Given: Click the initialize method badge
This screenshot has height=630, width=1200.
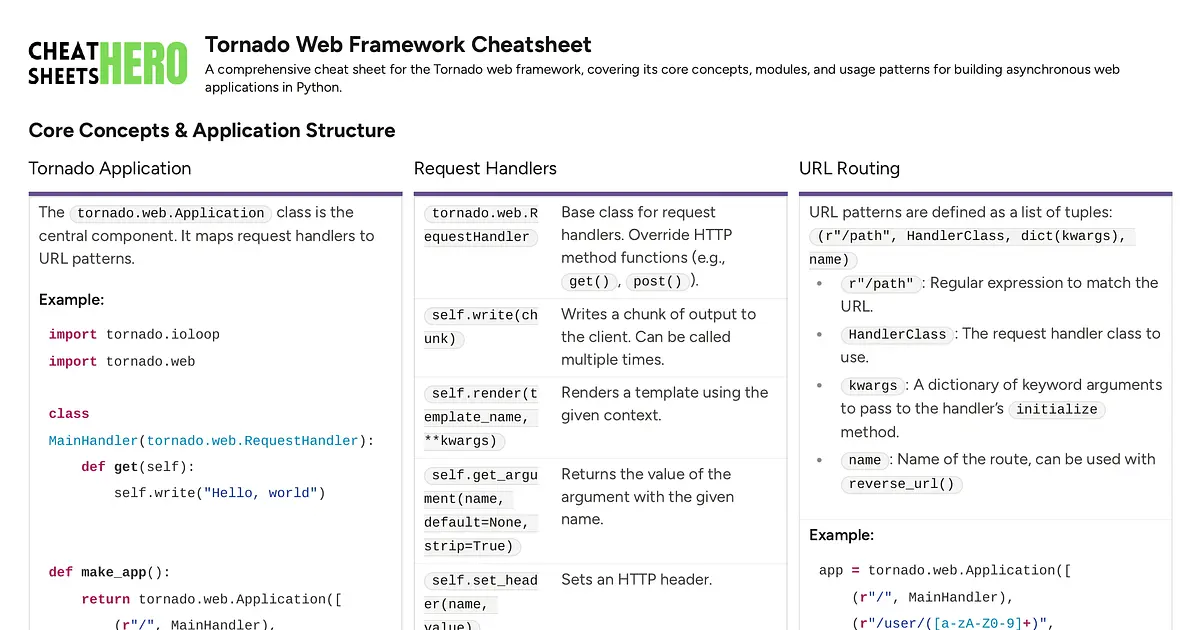Looking at the screenshot, I should pyautogui.click(x=1057, y=410).
